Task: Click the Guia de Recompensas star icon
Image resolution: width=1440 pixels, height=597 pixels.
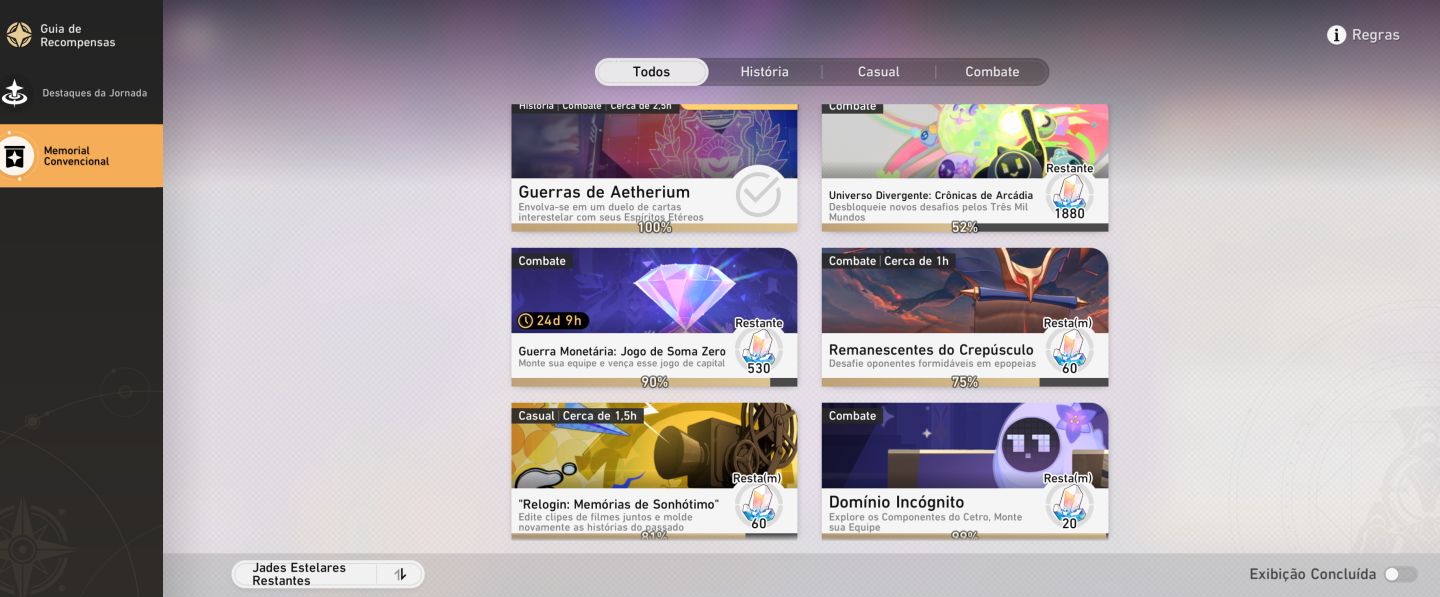Action: [19, 35]
